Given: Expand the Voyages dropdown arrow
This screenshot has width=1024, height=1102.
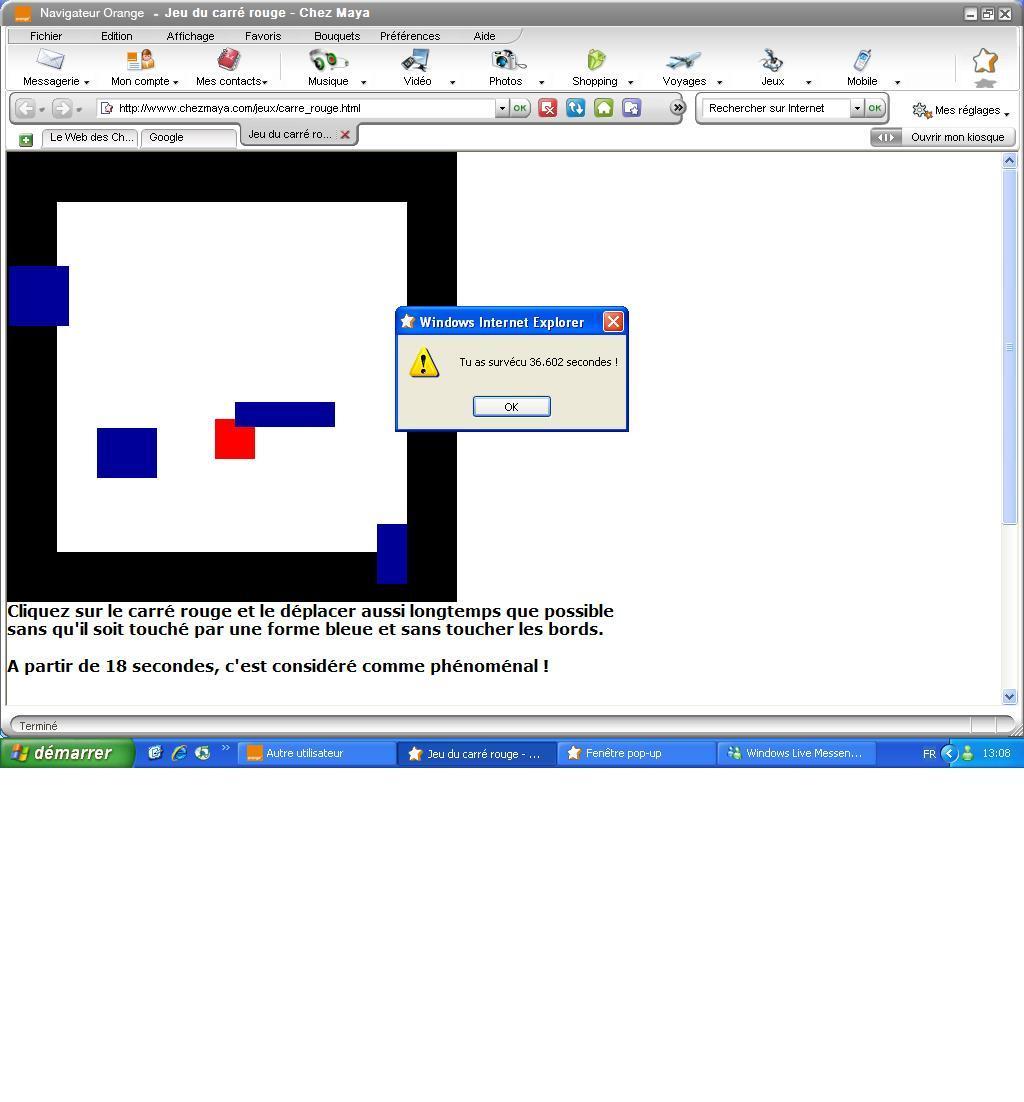Looking at the screenshot, I should [719, 82].
